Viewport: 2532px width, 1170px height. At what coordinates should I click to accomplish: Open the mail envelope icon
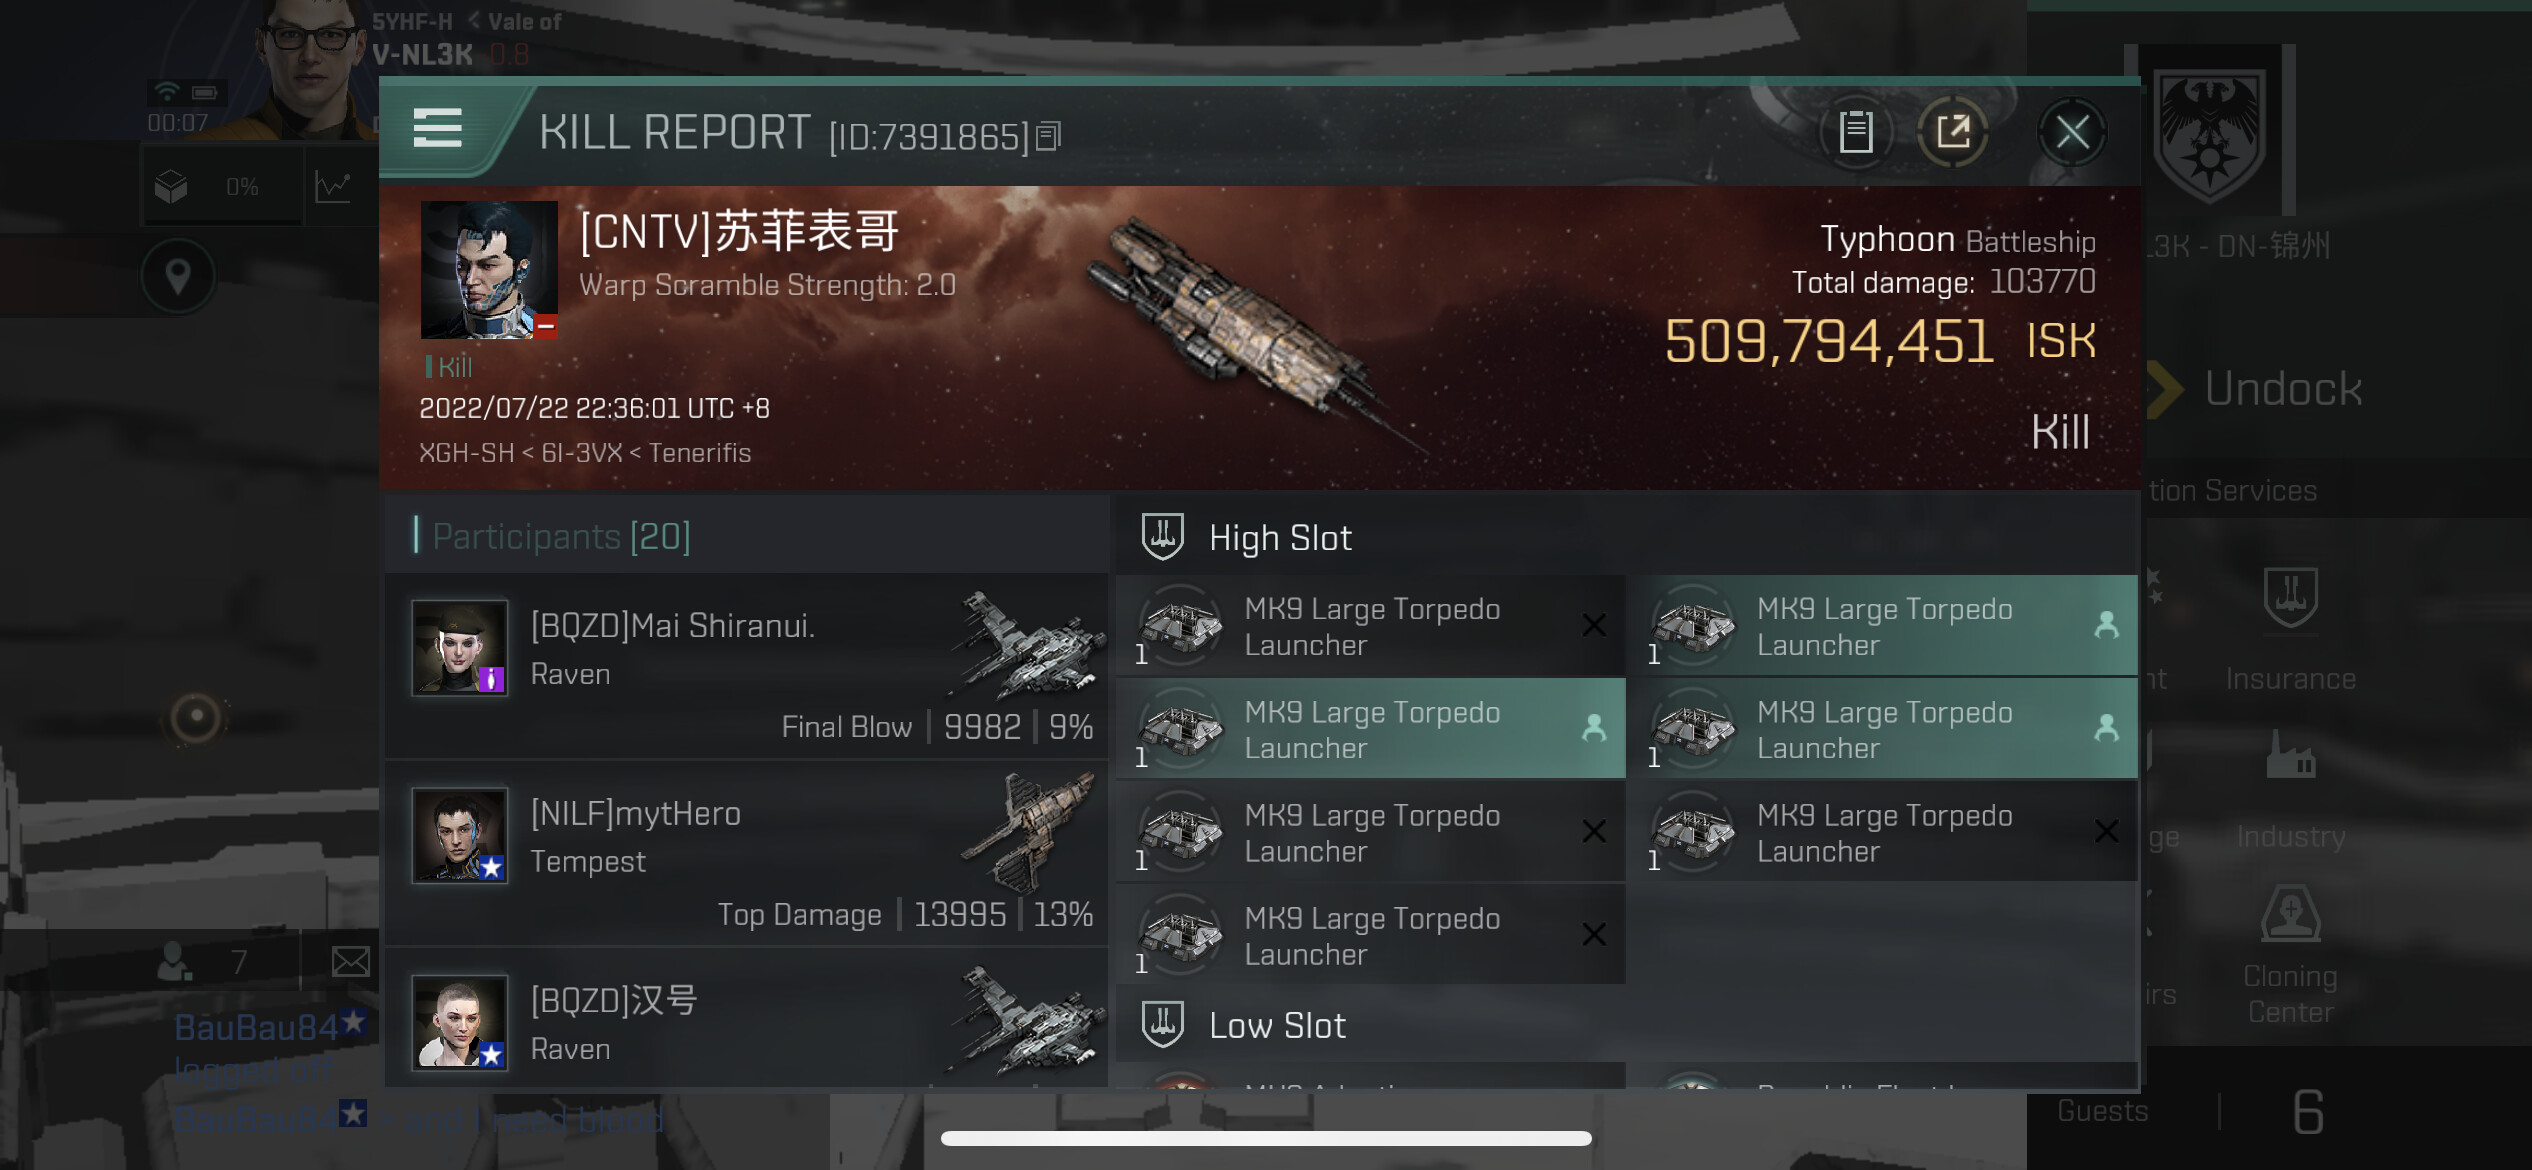point(350,962)
